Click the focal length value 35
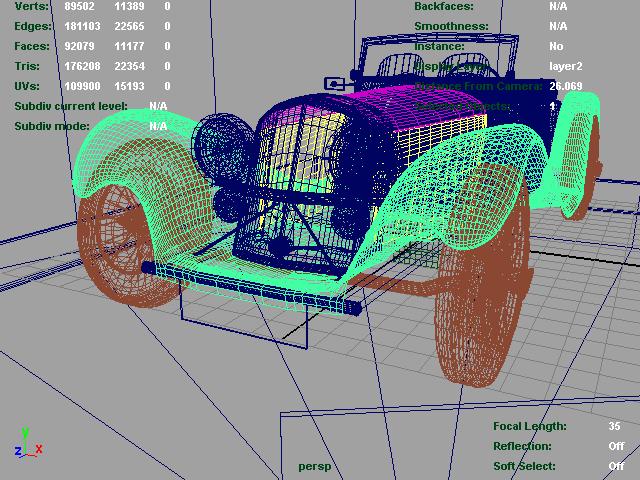Image resolution: width=640 pixels, height=480 pixels. pyautogui.click(x=614, y=426)
